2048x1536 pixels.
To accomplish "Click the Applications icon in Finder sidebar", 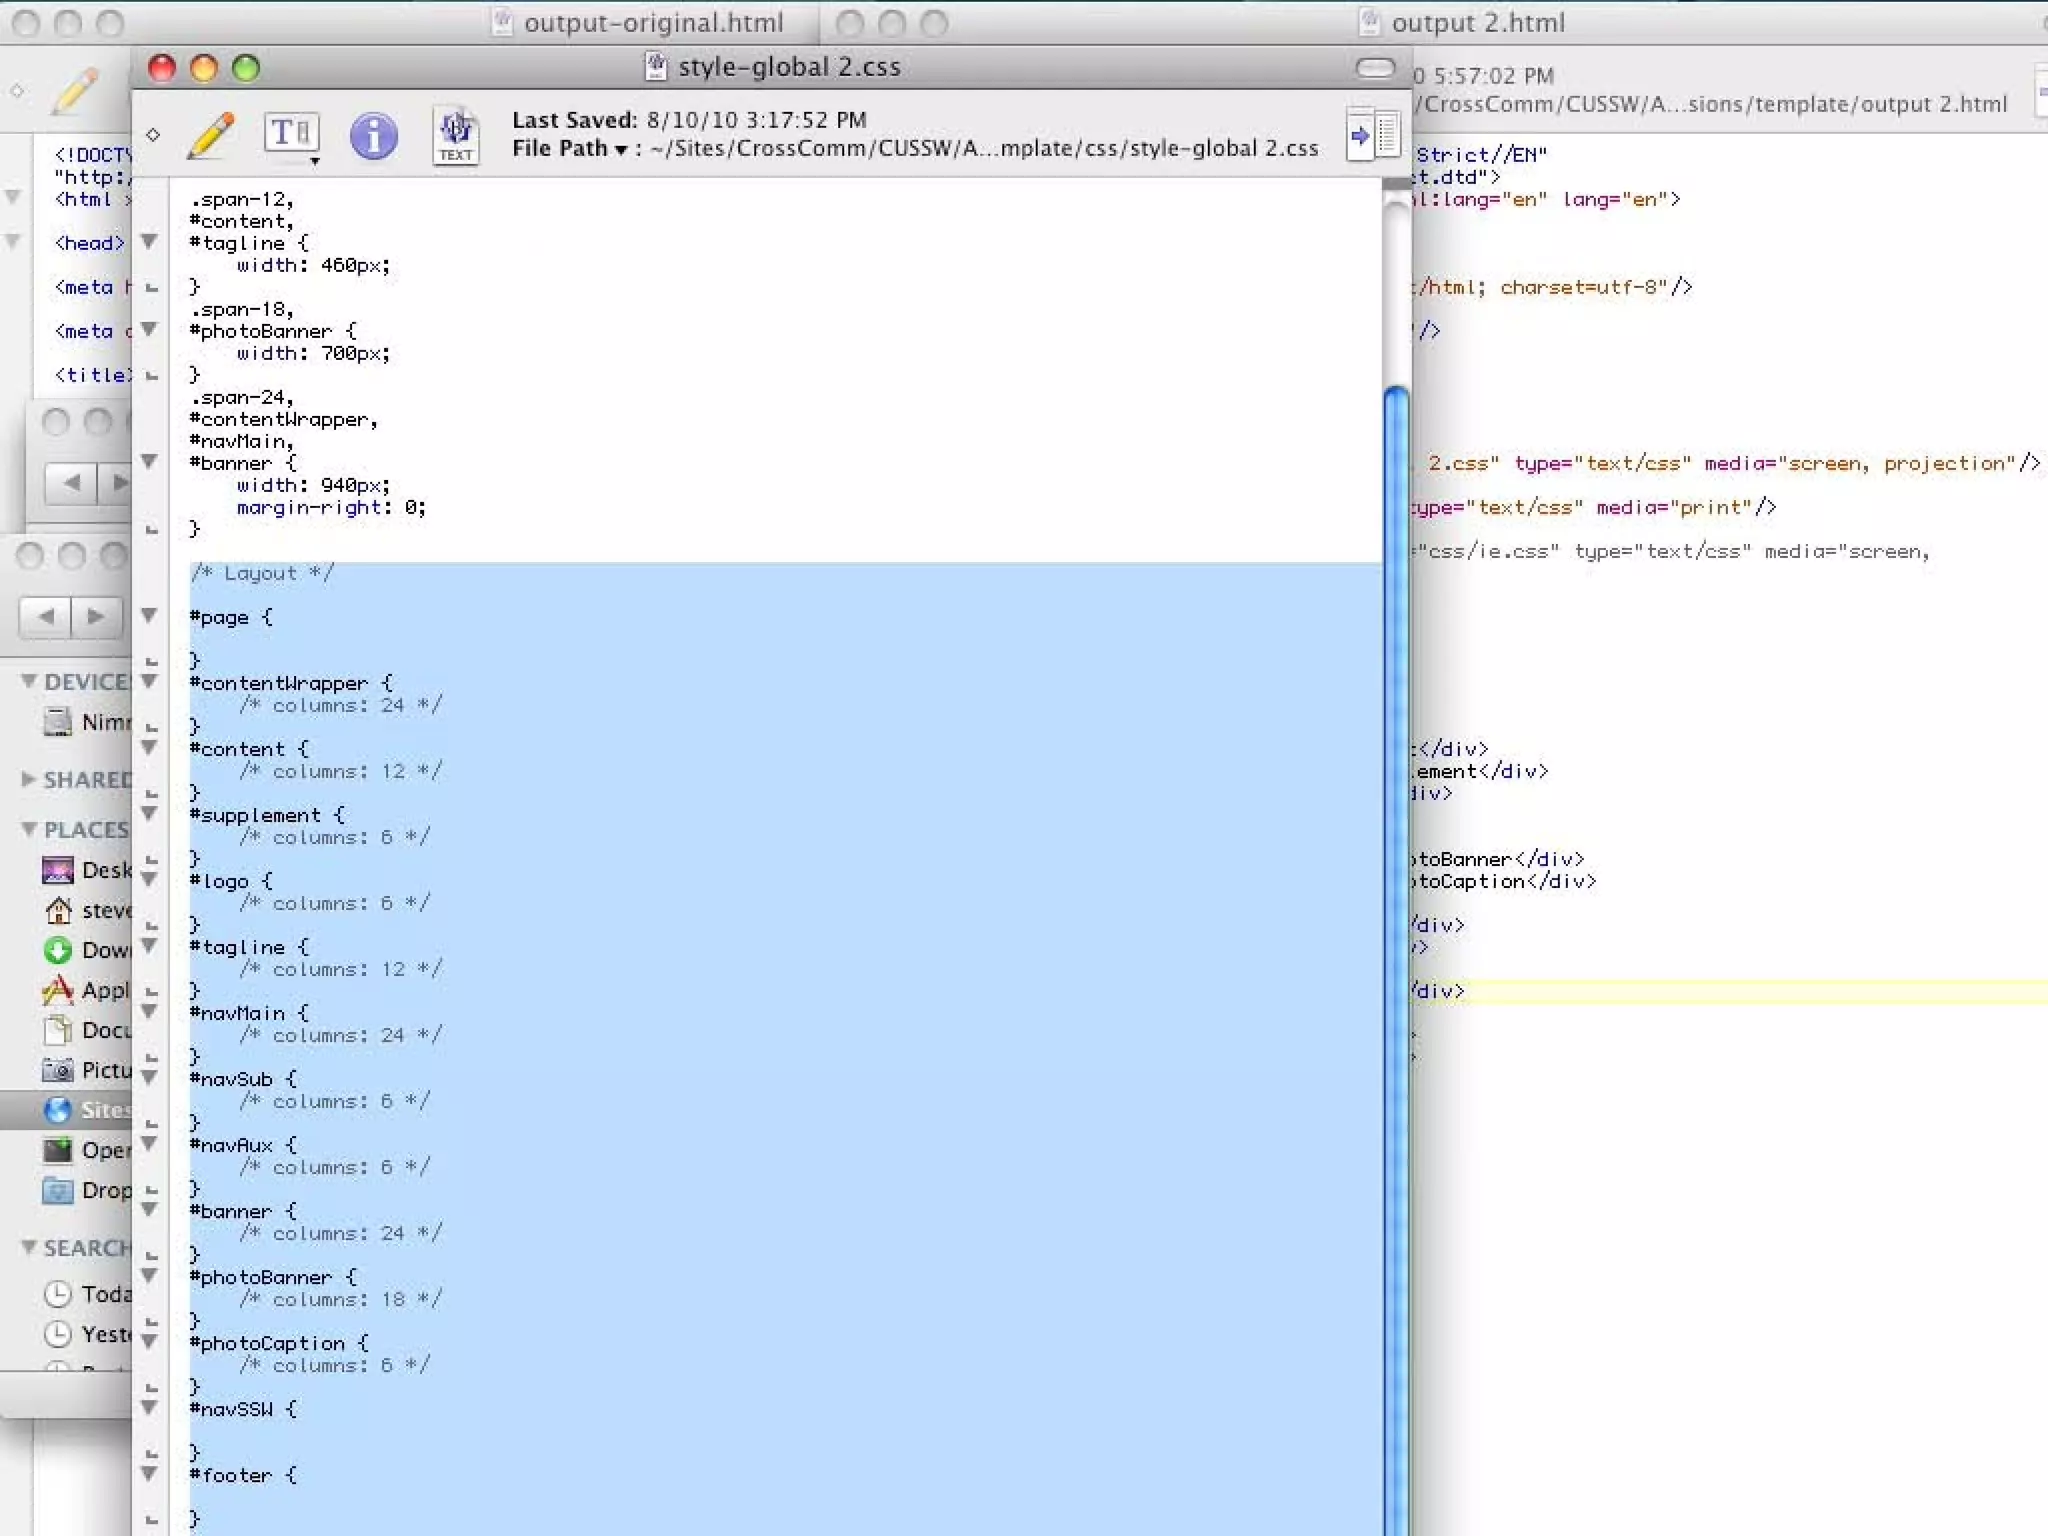I will click(x=58, y=990).
